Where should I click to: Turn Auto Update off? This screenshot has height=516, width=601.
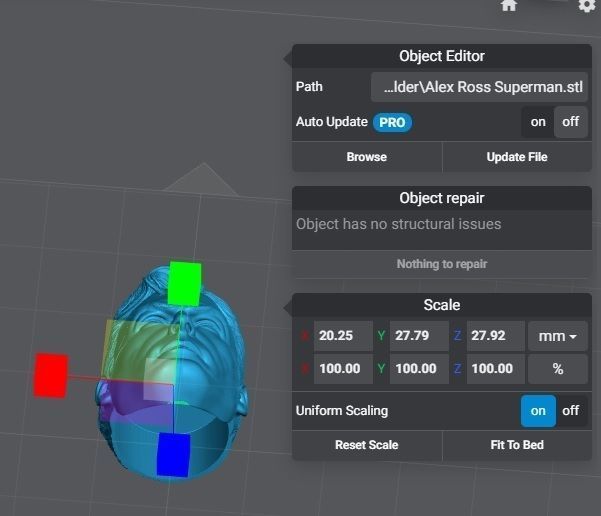tap(570, 122)
